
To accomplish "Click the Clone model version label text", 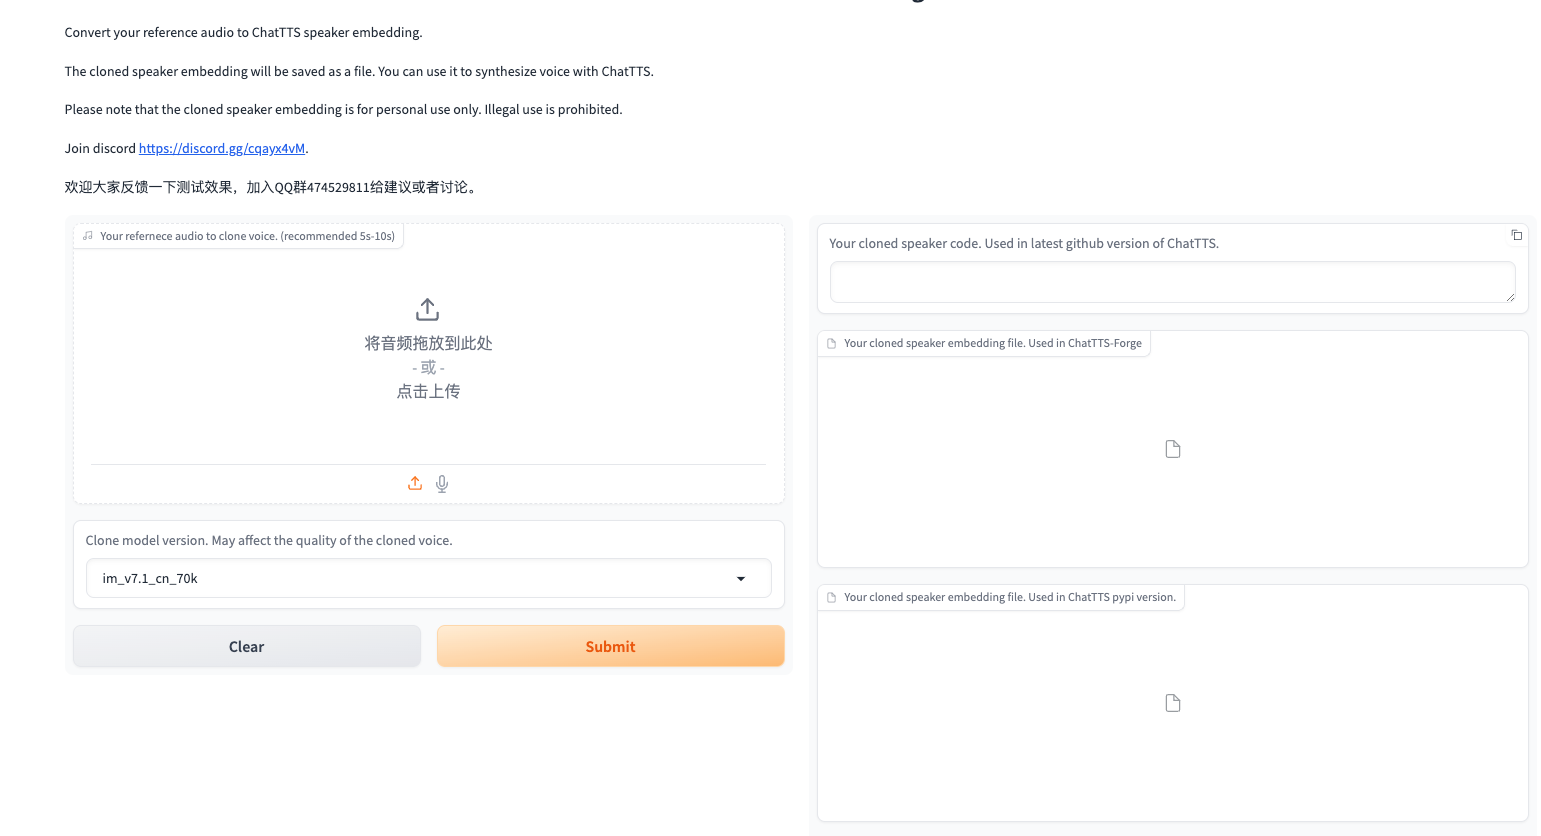I will click(268, 540).
